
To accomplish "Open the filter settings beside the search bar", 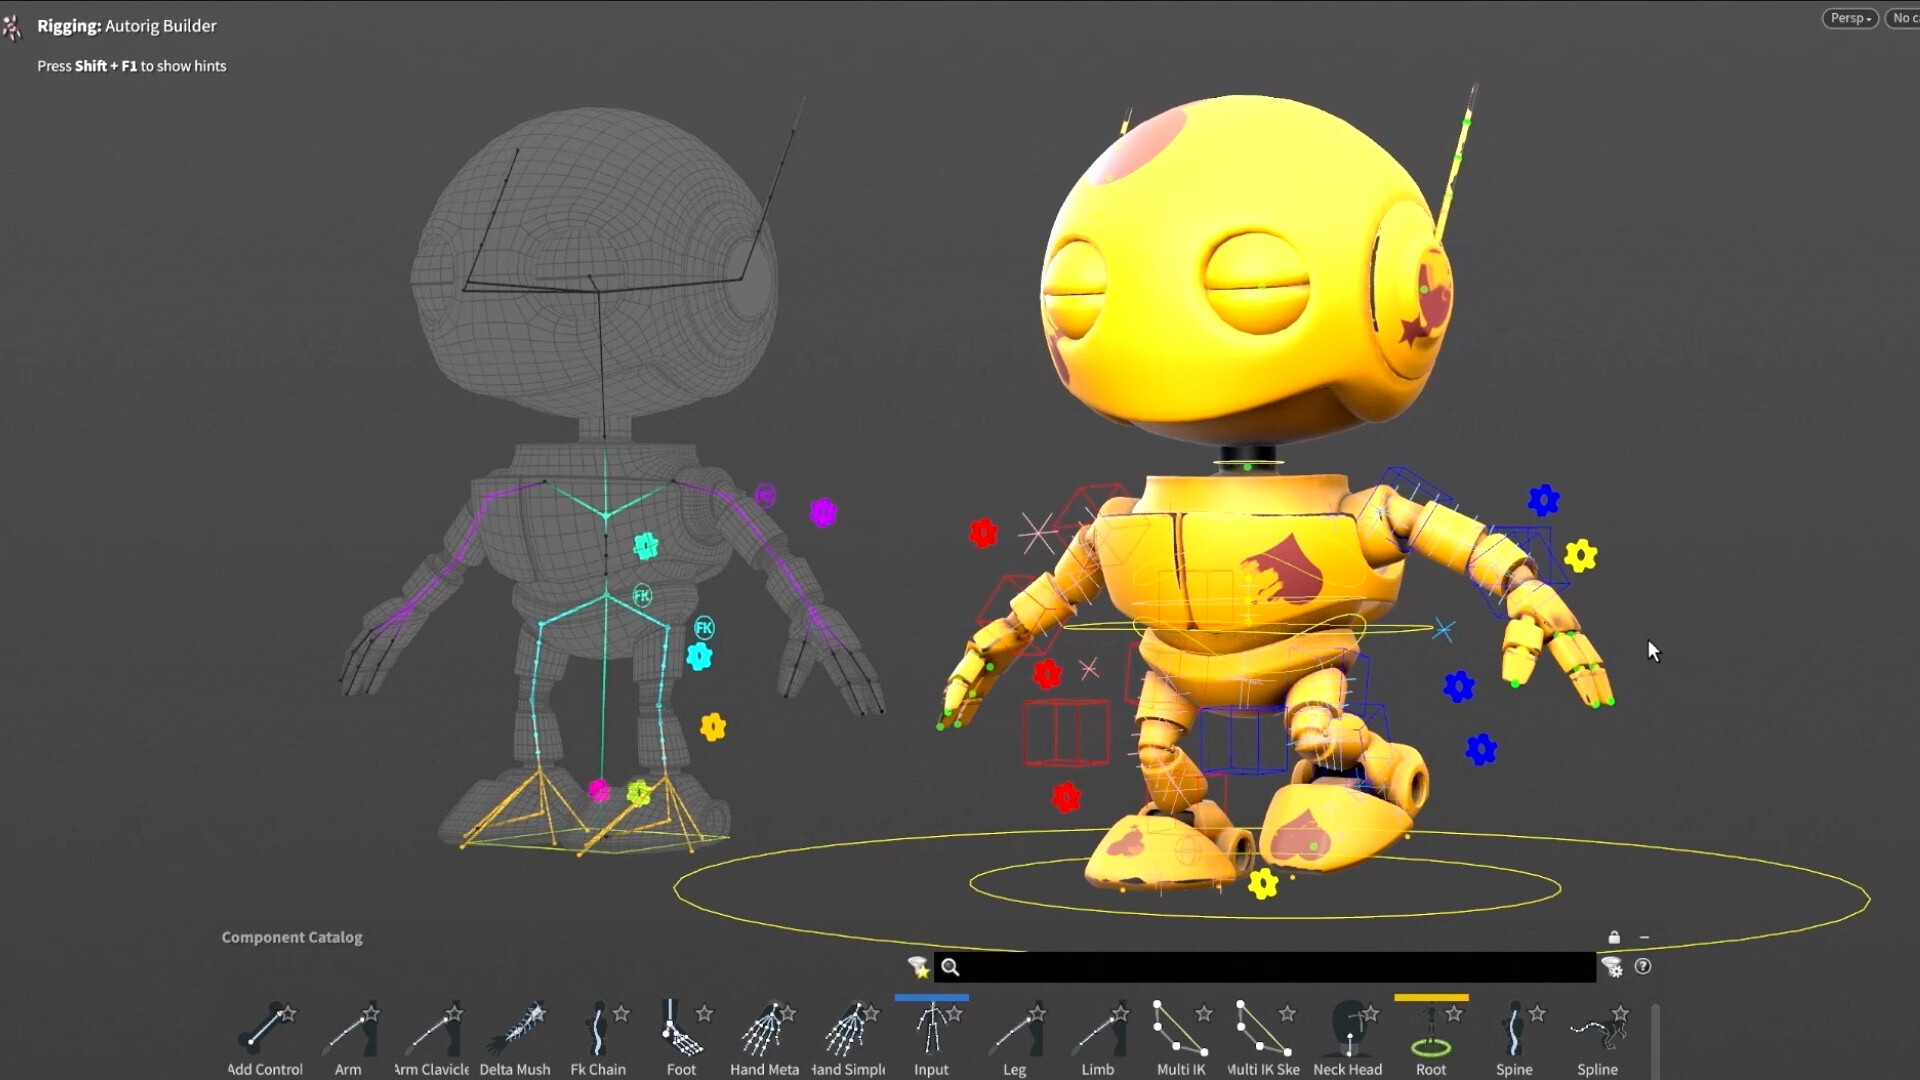I will (x=1612, y=967).
